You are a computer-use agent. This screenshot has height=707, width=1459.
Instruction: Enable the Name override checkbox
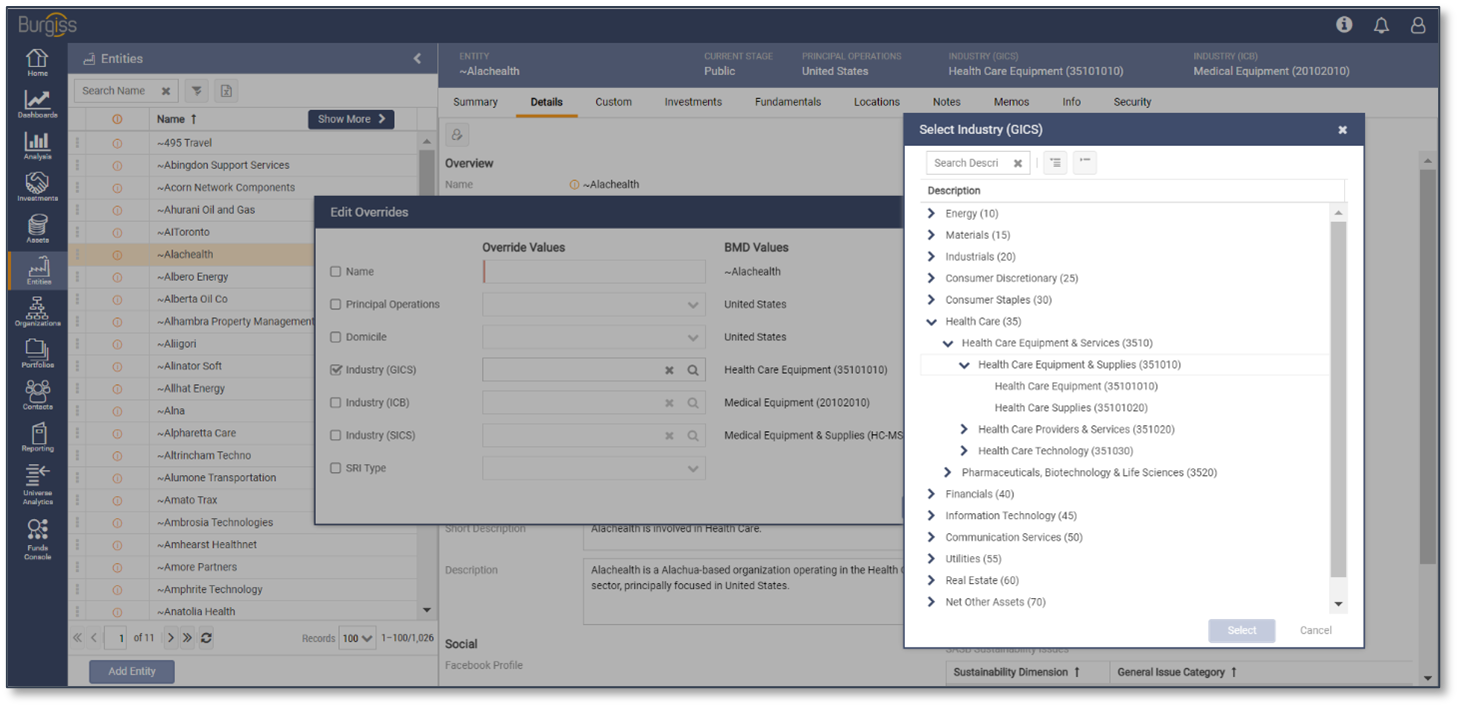pos(337,271)
